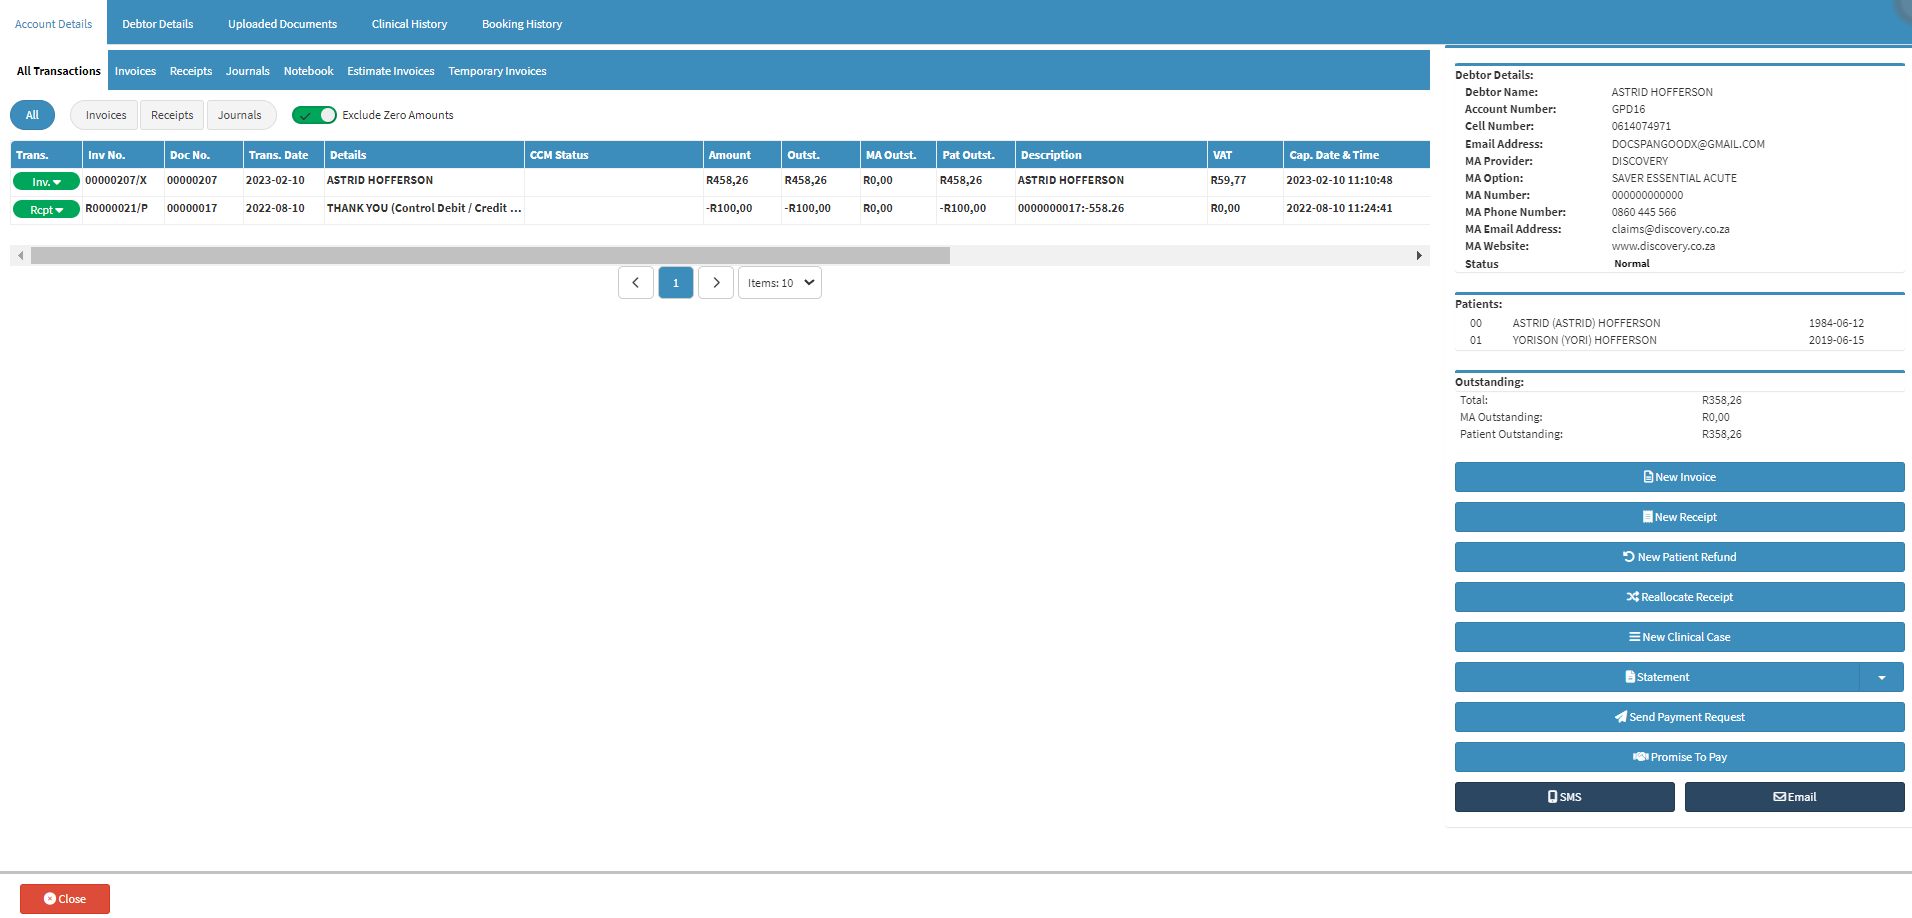Switch to the Clinical History tab

pos(409,24)
